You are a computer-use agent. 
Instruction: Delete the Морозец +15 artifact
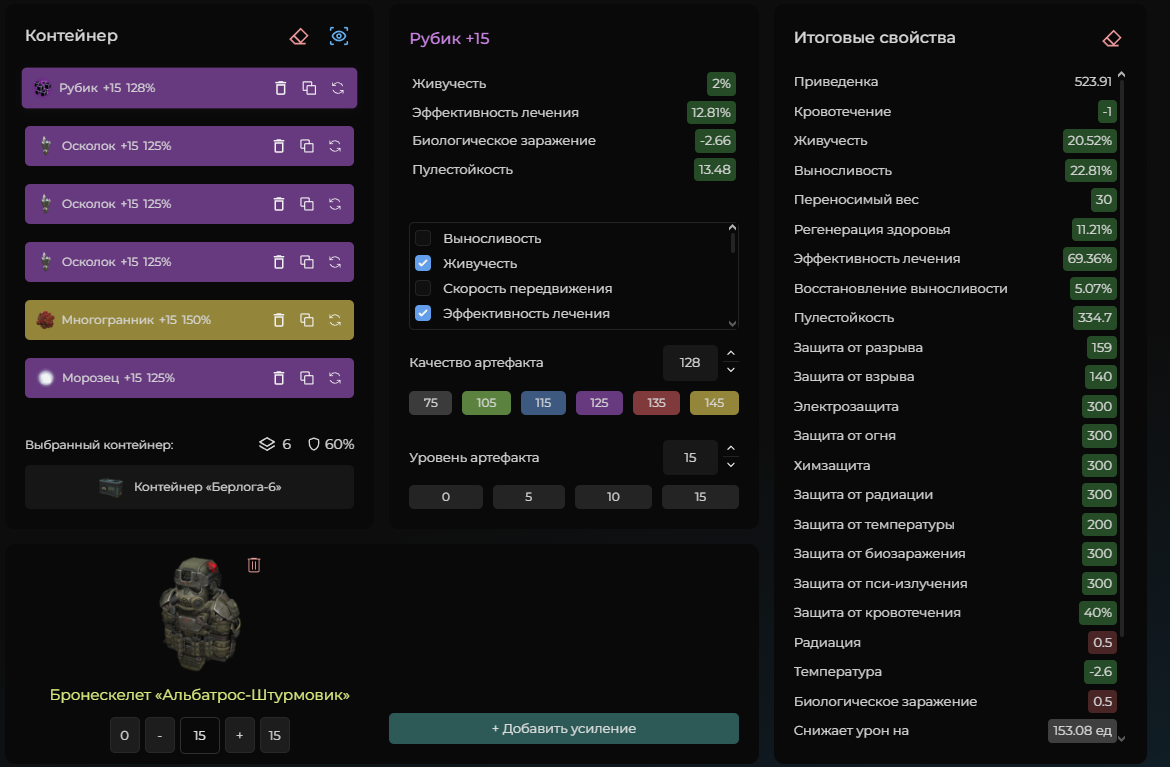pyautogui.click(x=278, y=378)
